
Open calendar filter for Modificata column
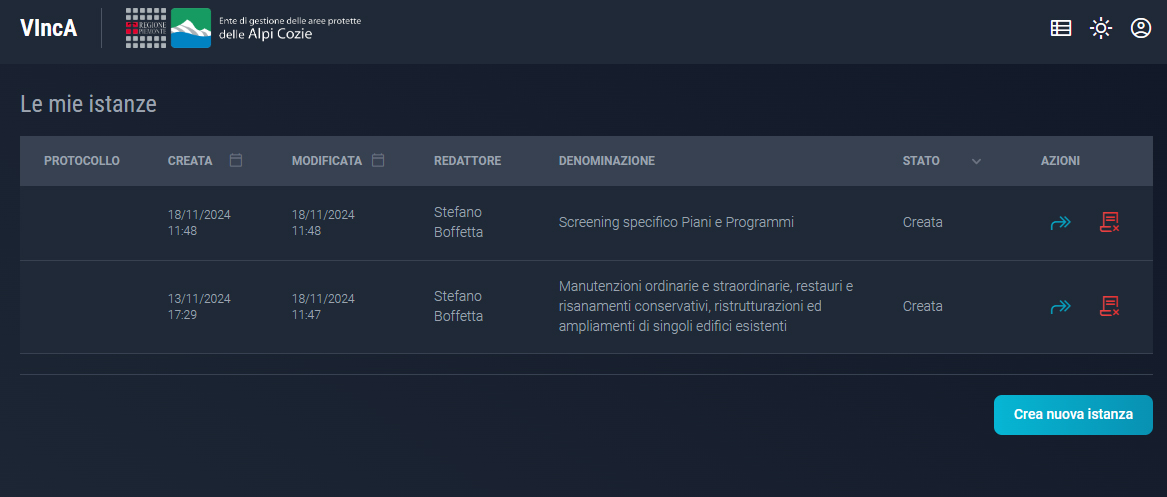[x=378, y=160]
